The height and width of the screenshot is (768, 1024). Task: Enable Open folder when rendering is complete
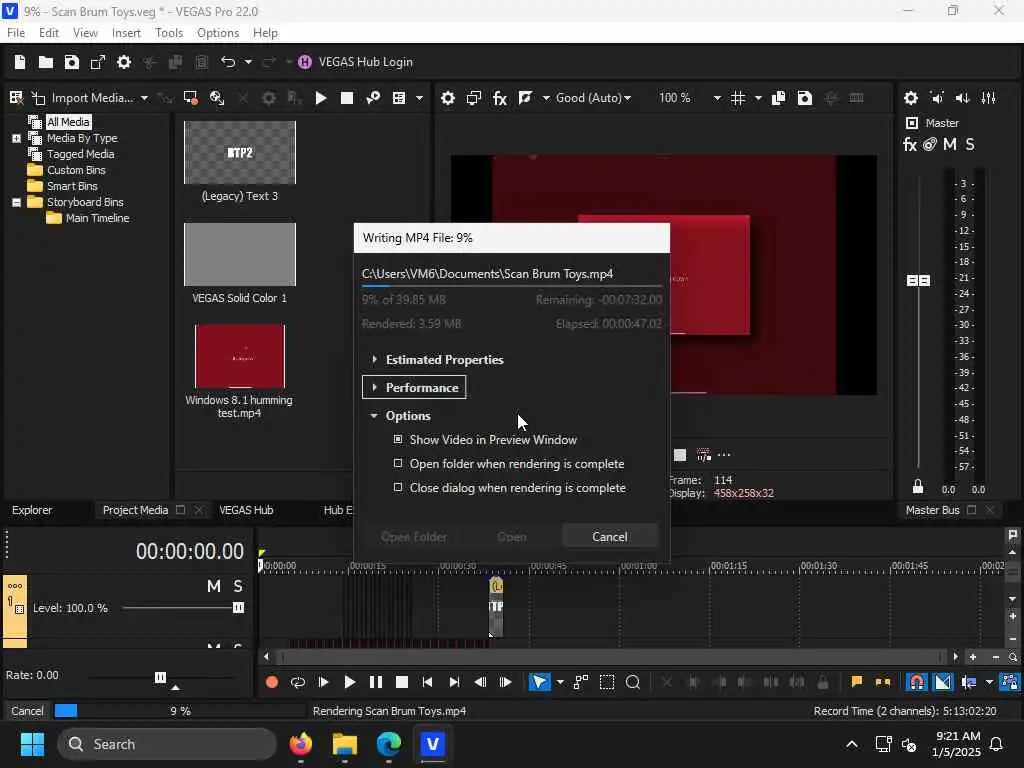coord(398,464)
